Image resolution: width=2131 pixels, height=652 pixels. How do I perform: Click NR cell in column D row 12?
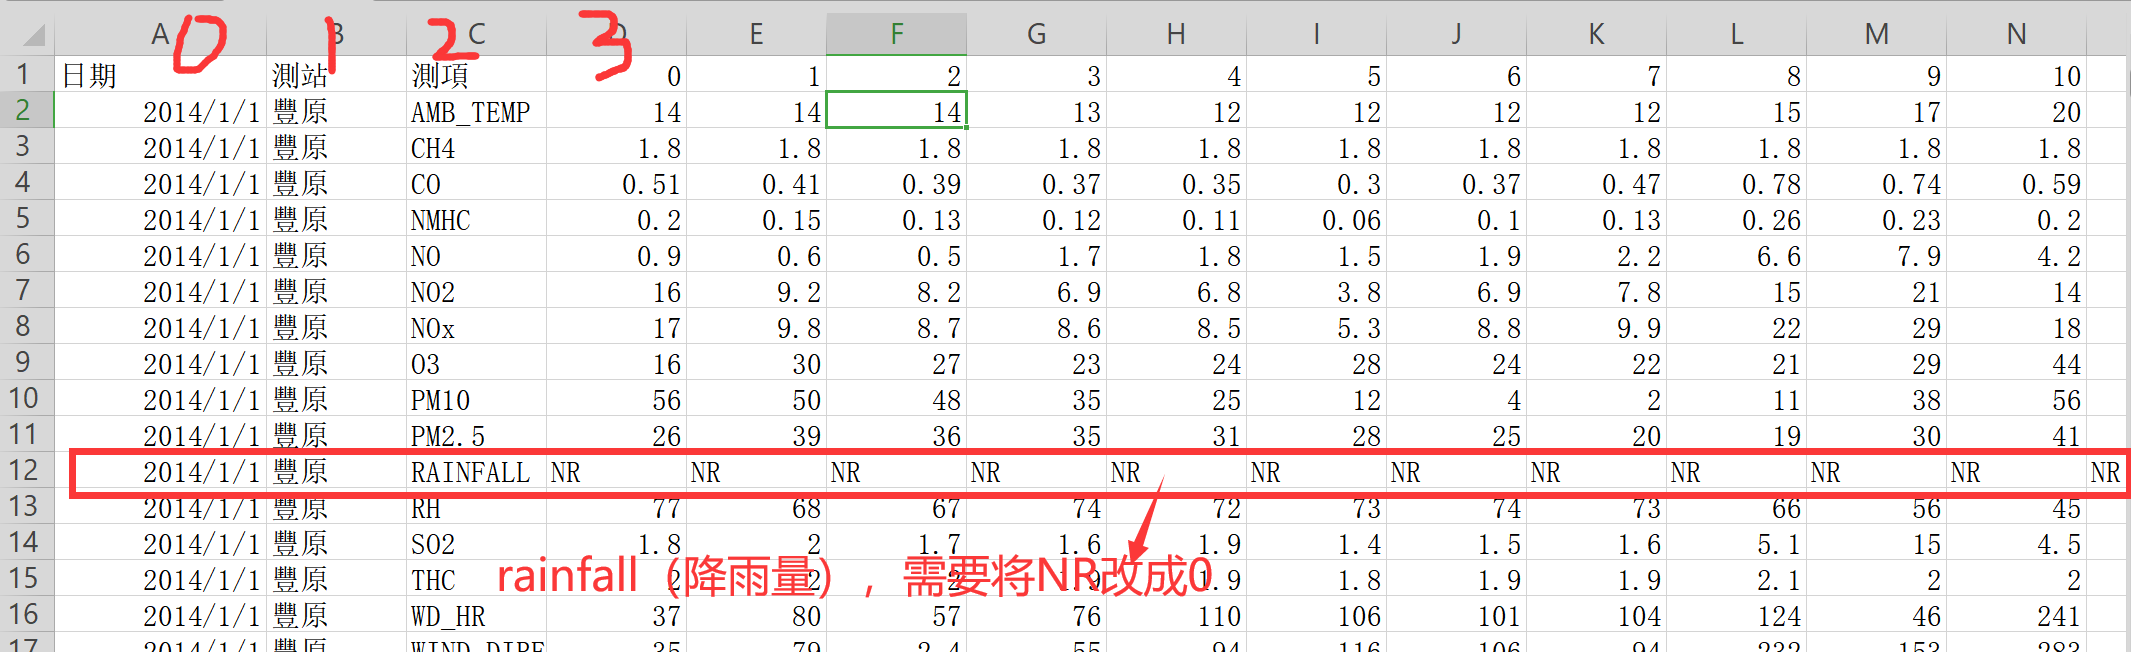click(616, 471)
